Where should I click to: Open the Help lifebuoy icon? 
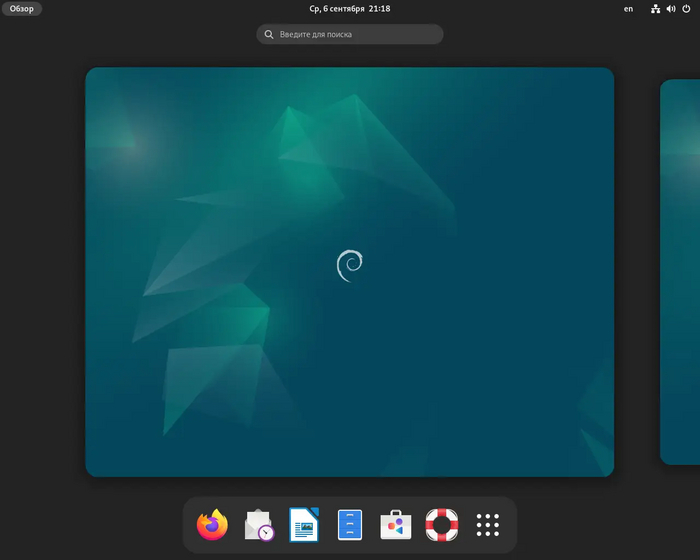click(x=442, y=525)
